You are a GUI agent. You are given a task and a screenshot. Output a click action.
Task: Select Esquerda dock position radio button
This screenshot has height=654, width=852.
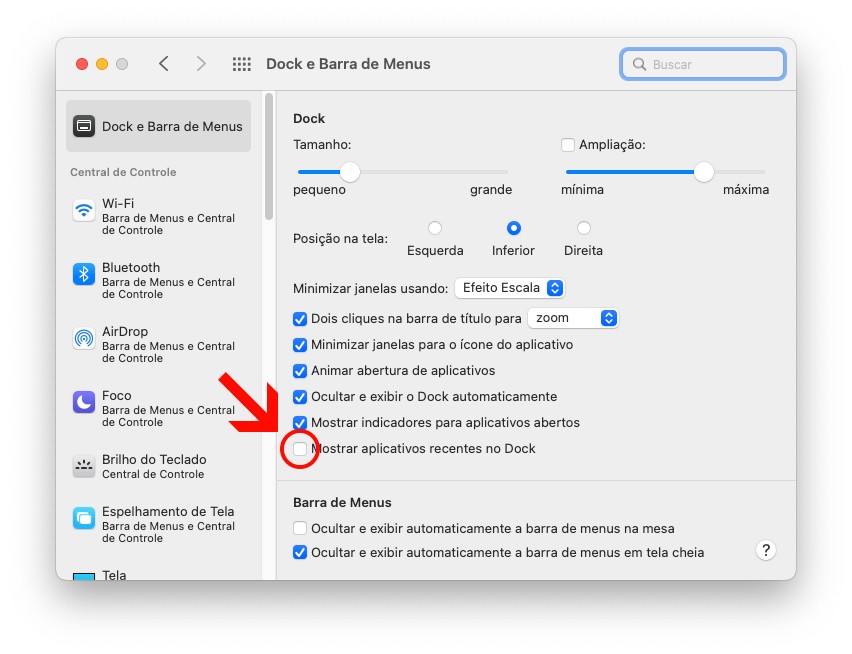(x=435, y=228)
